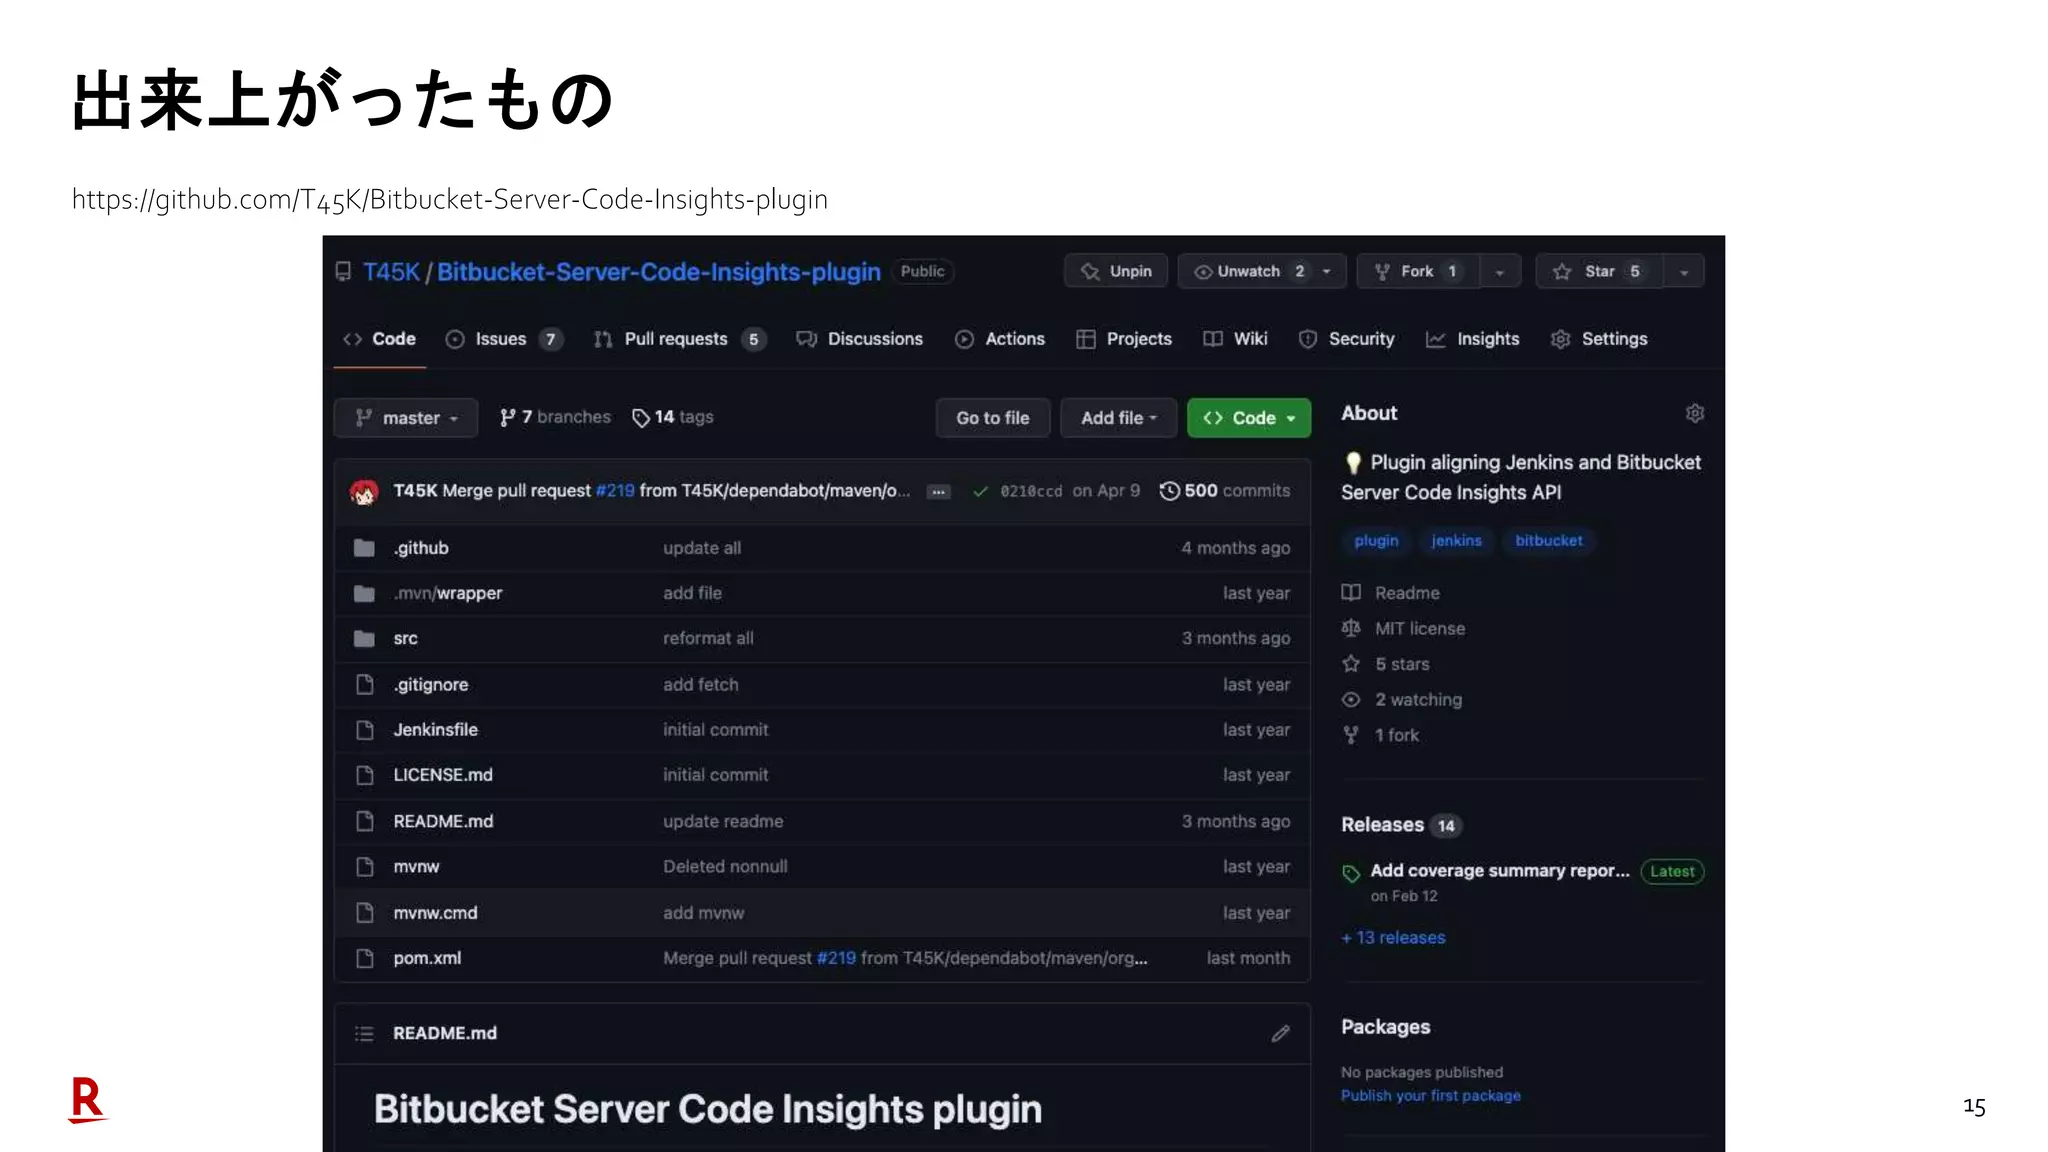Click the Readme book icon in About
This screenshot has width=2048, height=1152.
(1351, 593)
